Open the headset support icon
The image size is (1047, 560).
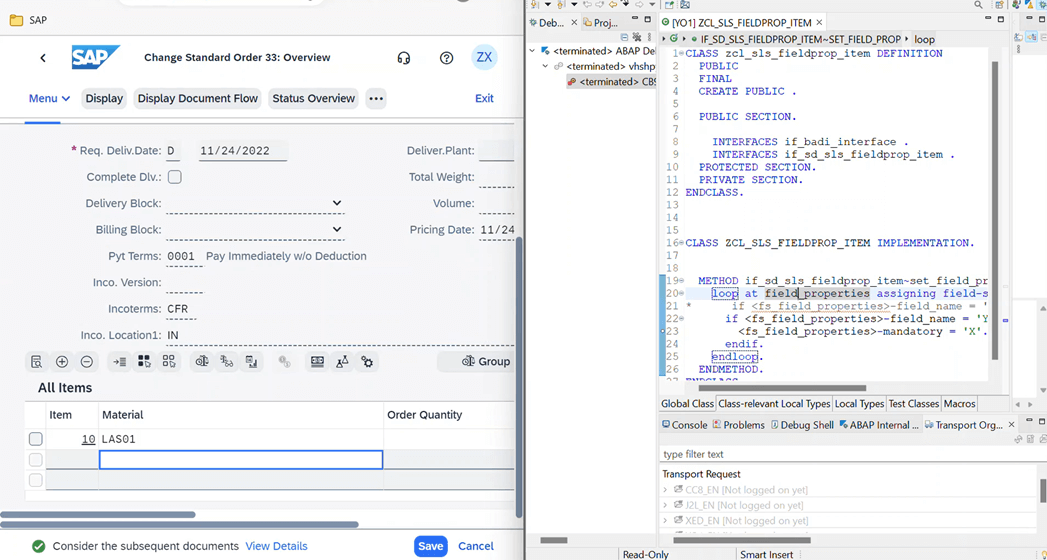[404, 58]
